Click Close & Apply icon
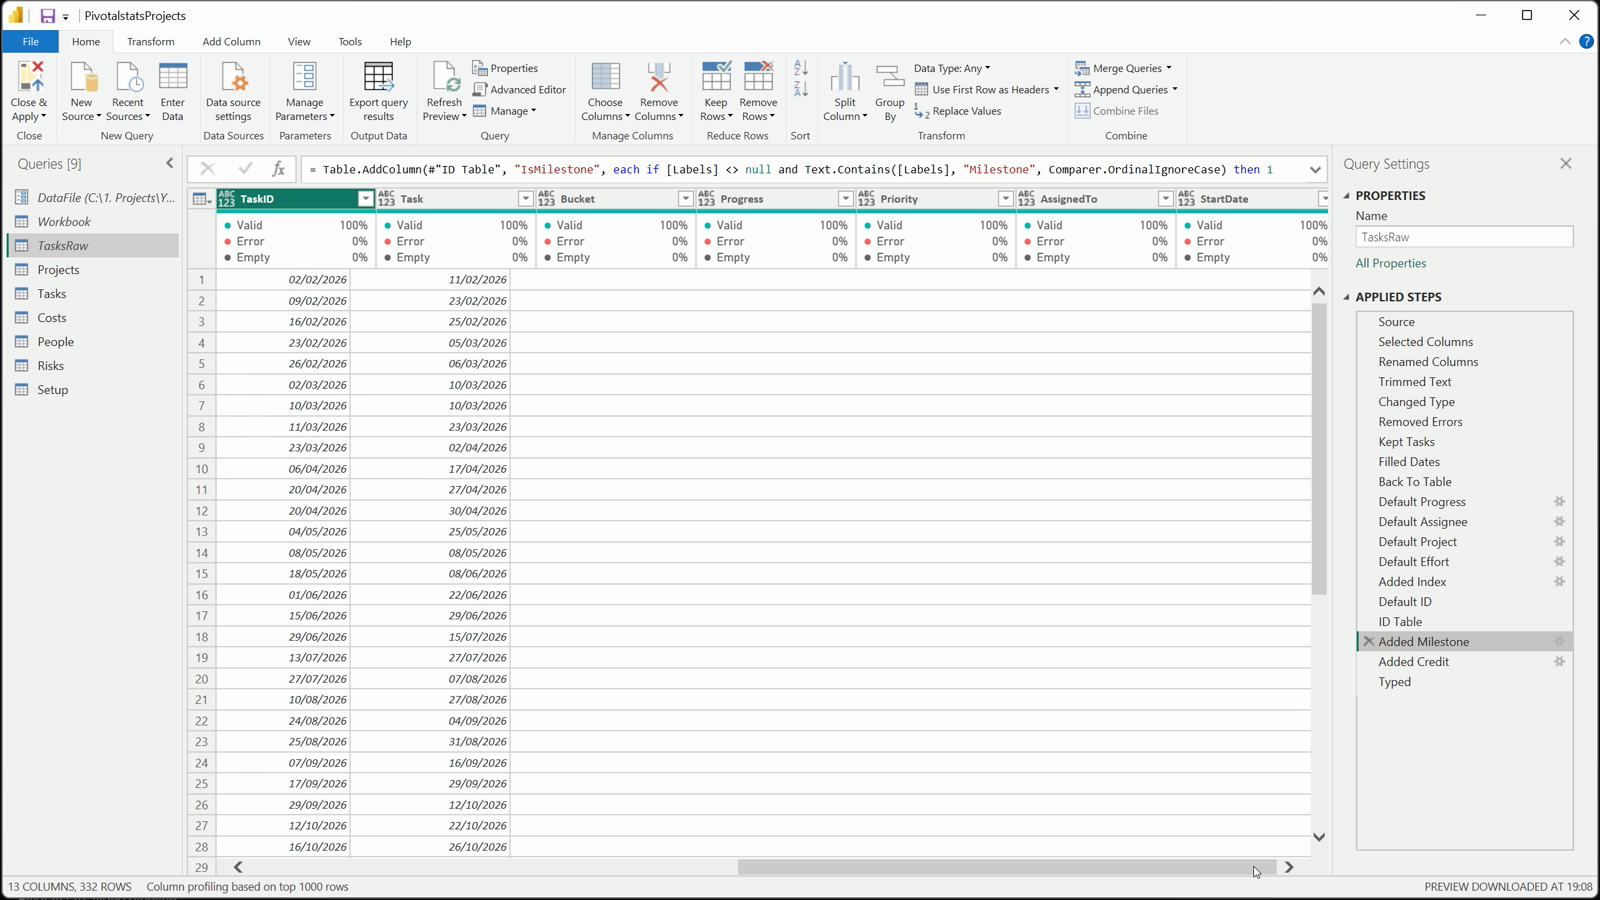 [29, 76]
